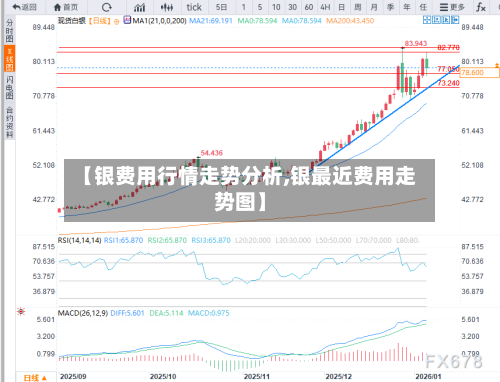This screenshot has width=500, height=382.
Task: Select the 5日 period
Action: click(221, 7)
